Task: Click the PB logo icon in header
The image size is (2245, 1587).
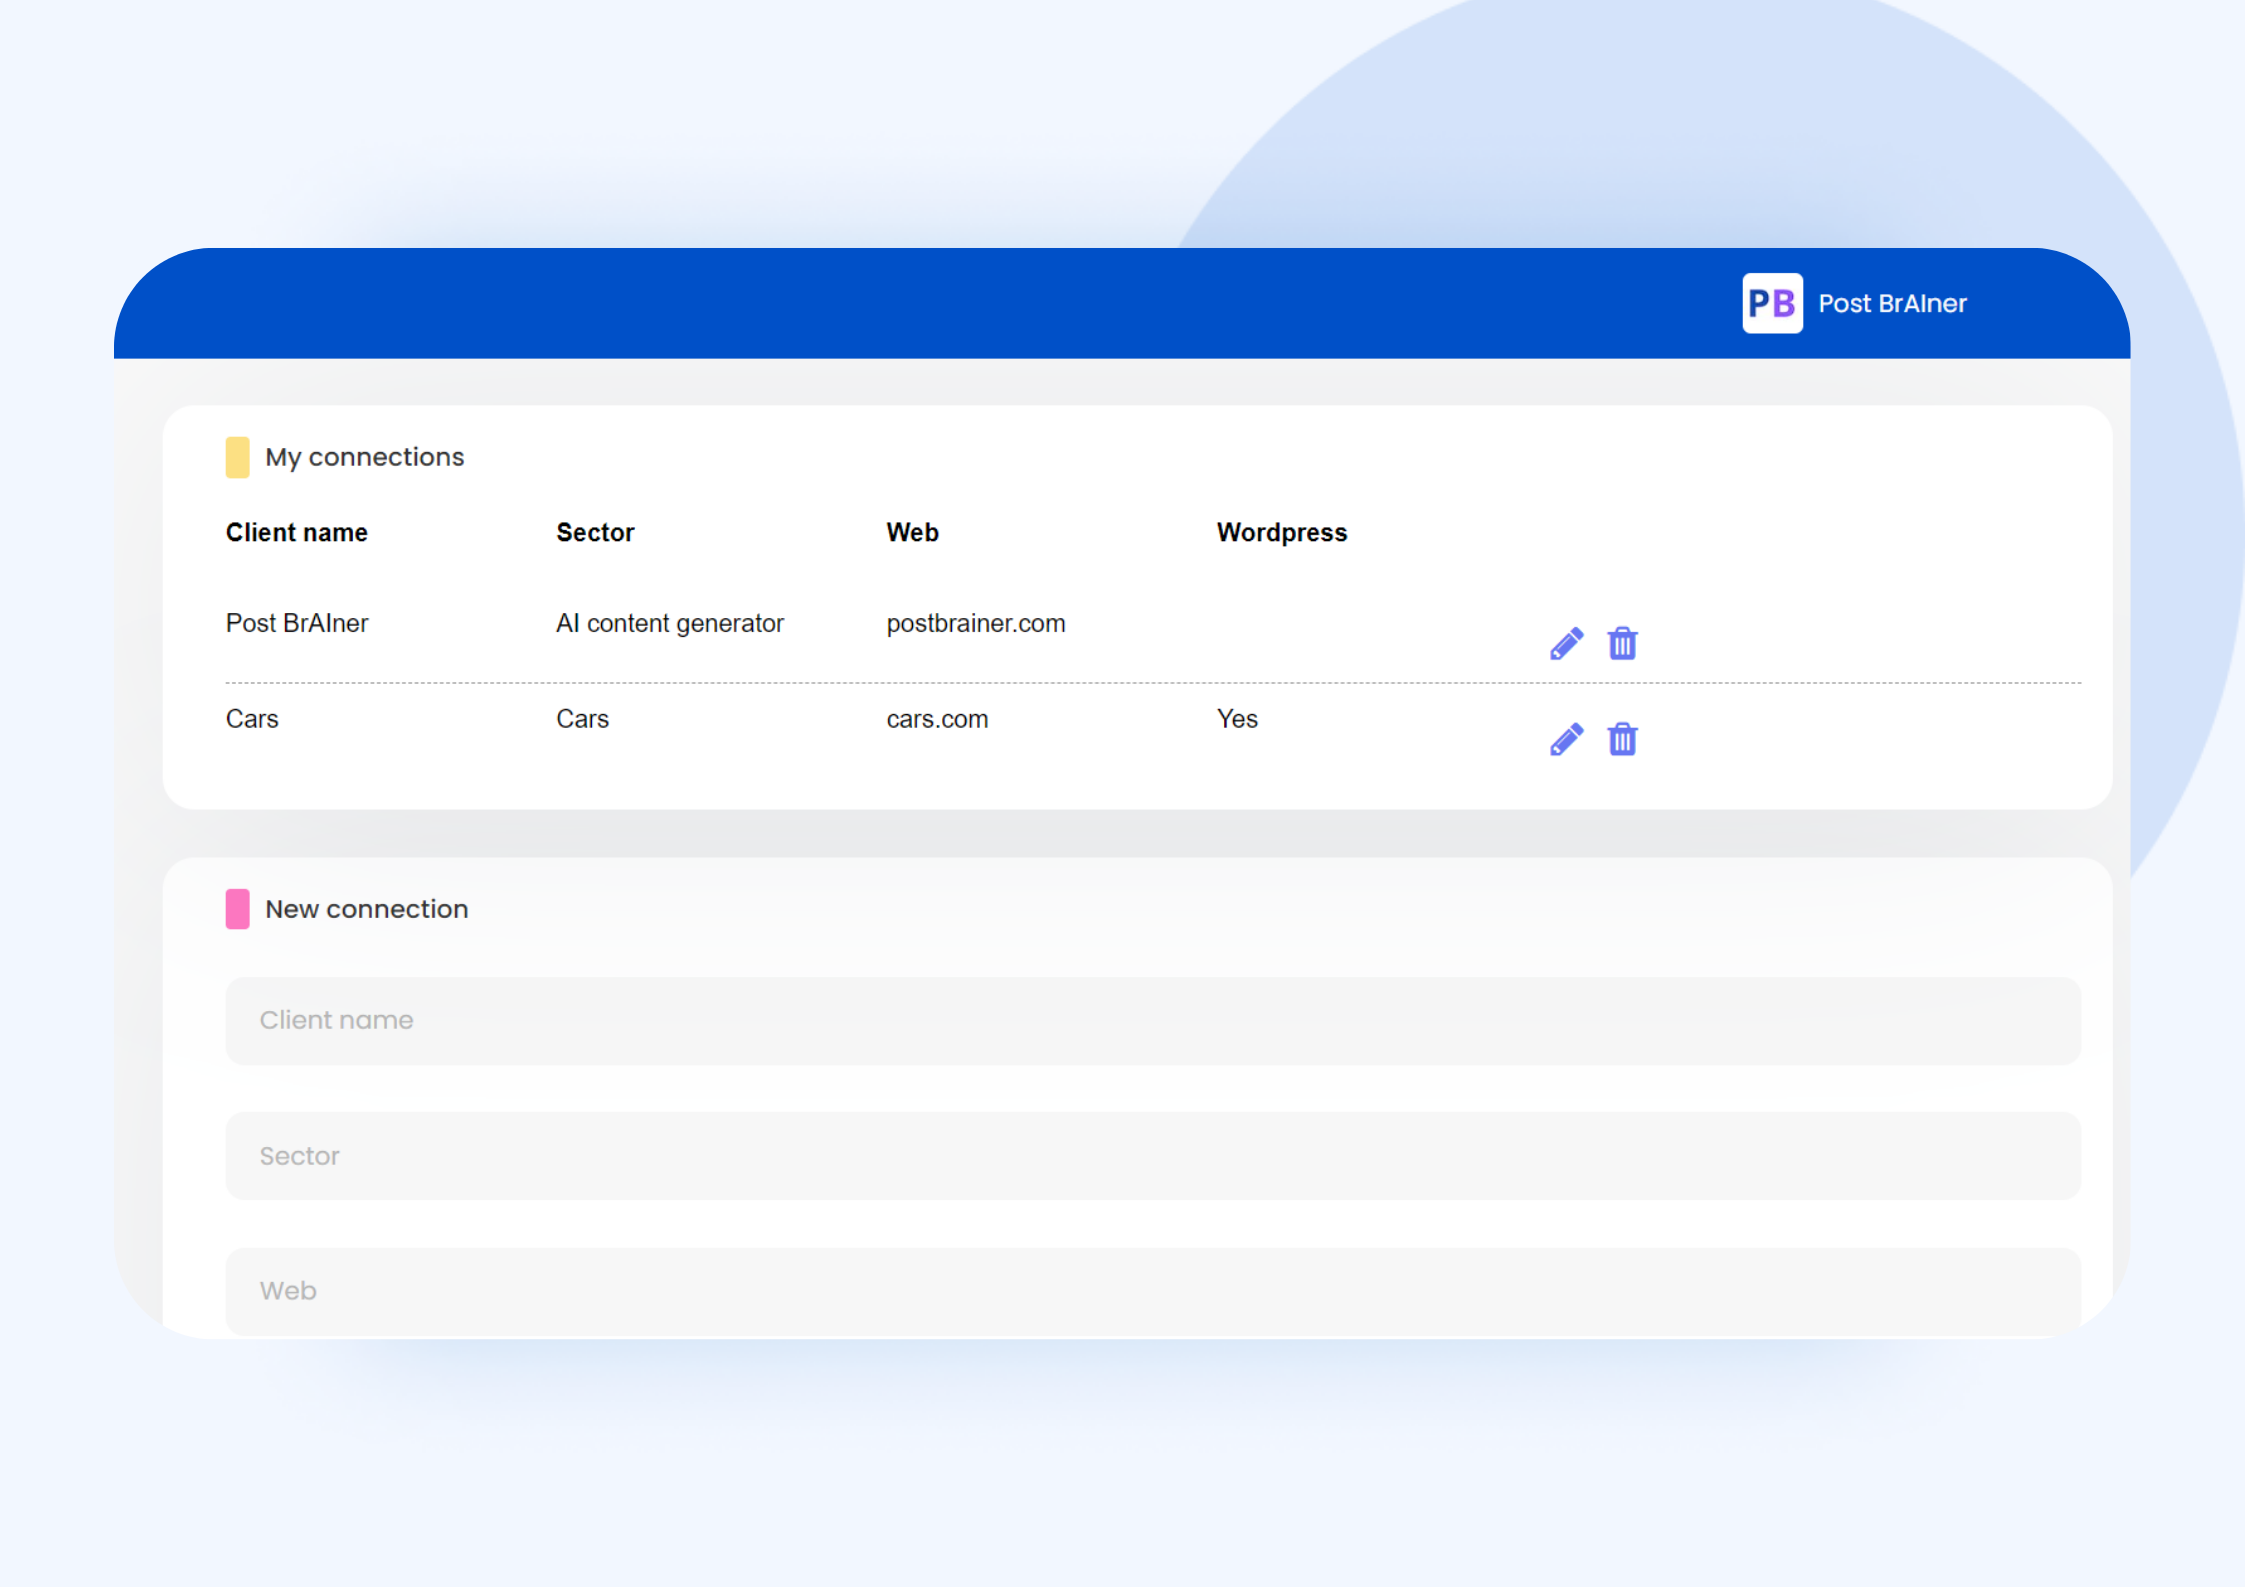Action: [x=1771, y=303]
